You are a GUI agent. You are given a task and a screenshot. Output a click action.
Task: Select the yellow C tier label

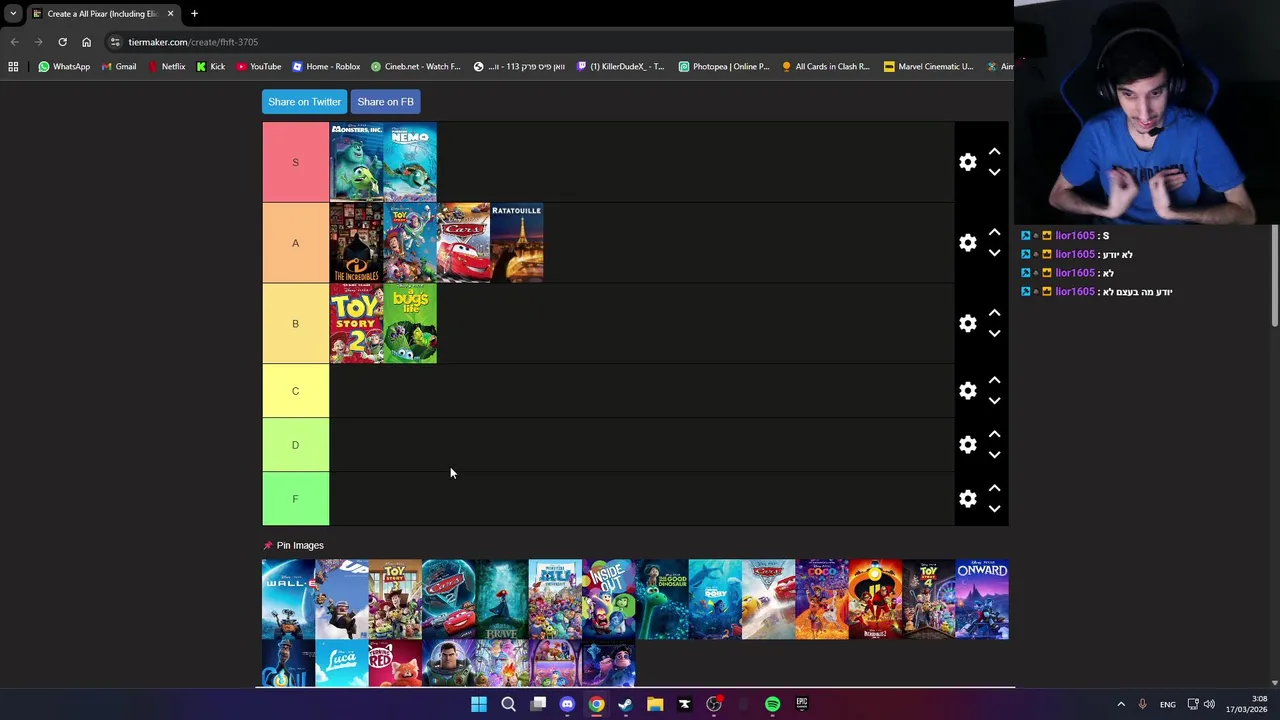[295, 391]
